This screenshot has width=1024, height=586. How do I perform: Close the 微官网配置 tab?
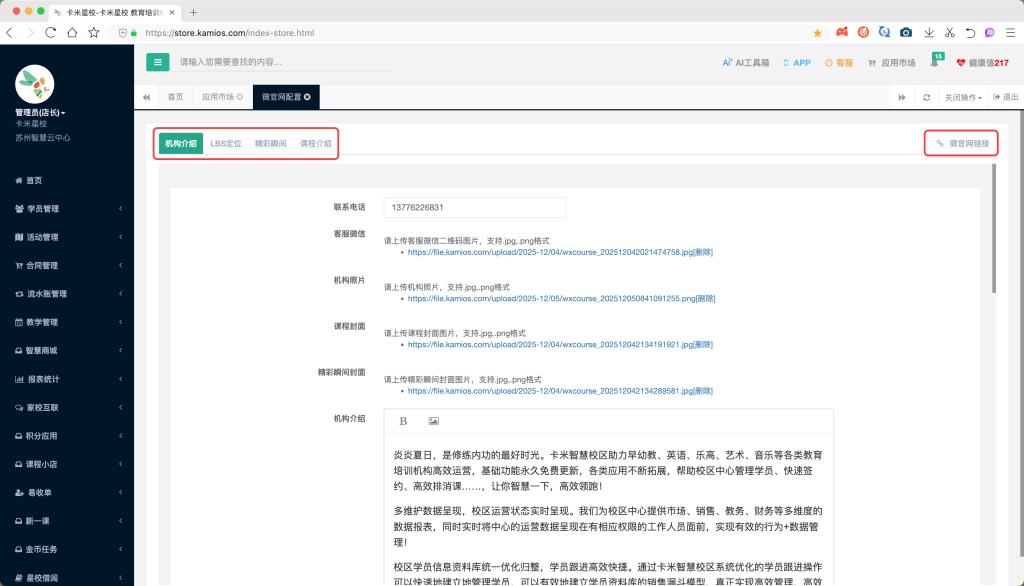pos(307,97)
